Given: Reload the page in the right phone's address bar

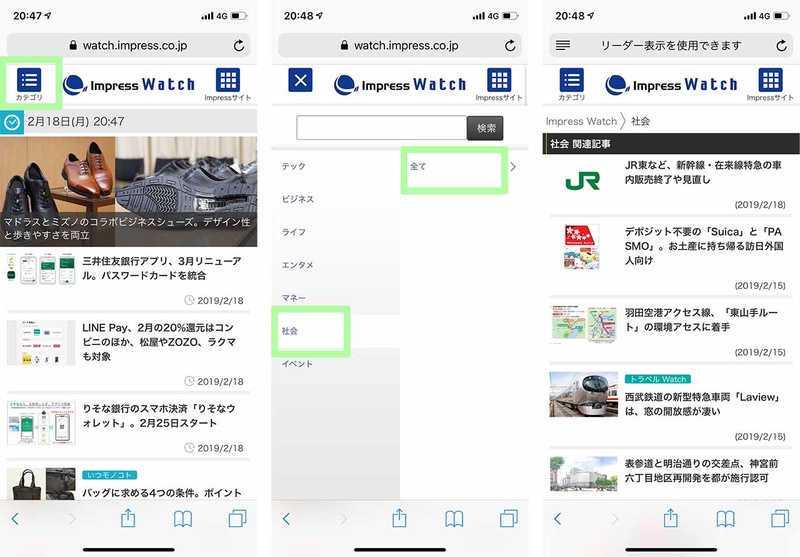Looking at the screenshot, I should pyautogui.click(x=782, y=46).
